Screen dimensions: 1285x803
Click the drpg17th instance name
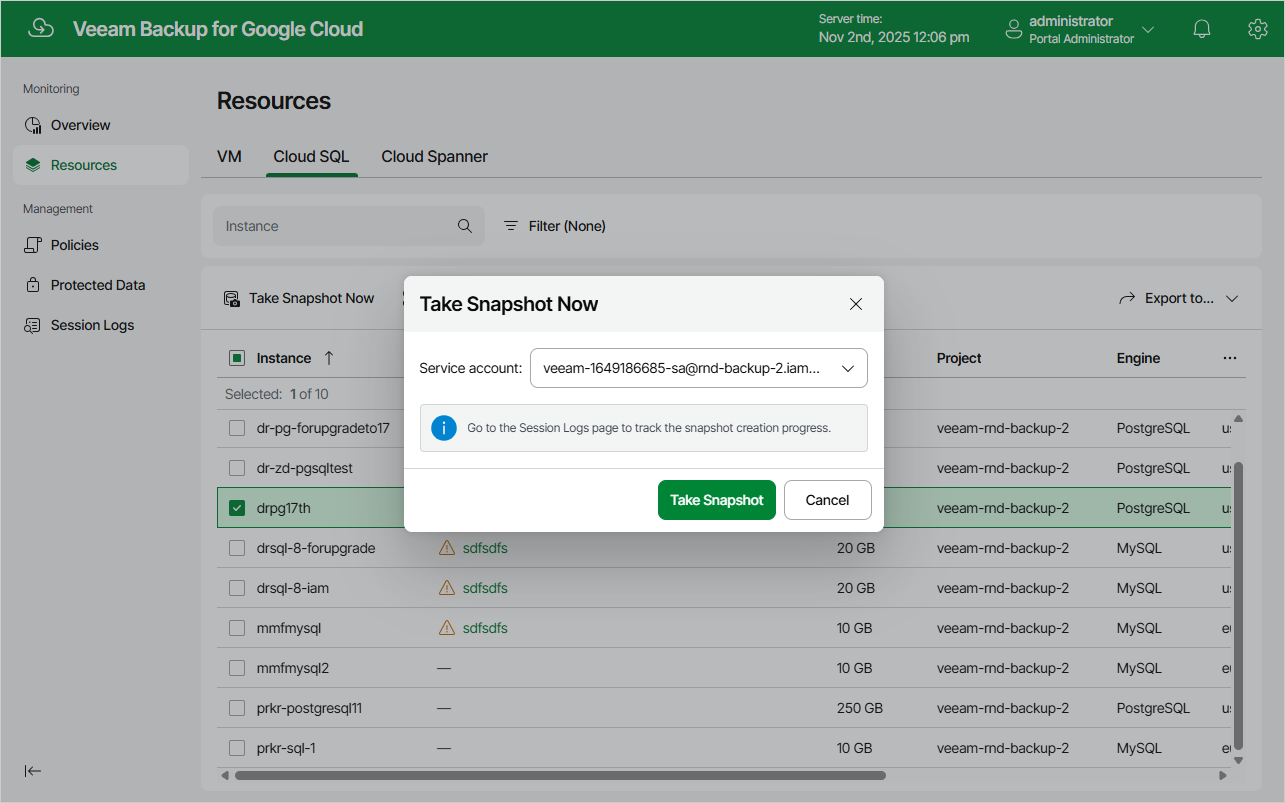point(284,508)
